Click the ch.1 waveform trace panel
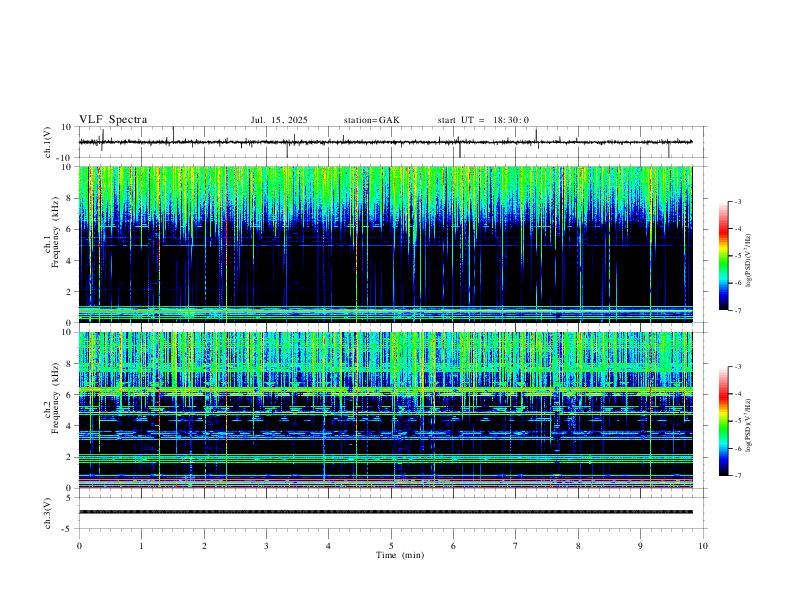 [x=393, y=142]
